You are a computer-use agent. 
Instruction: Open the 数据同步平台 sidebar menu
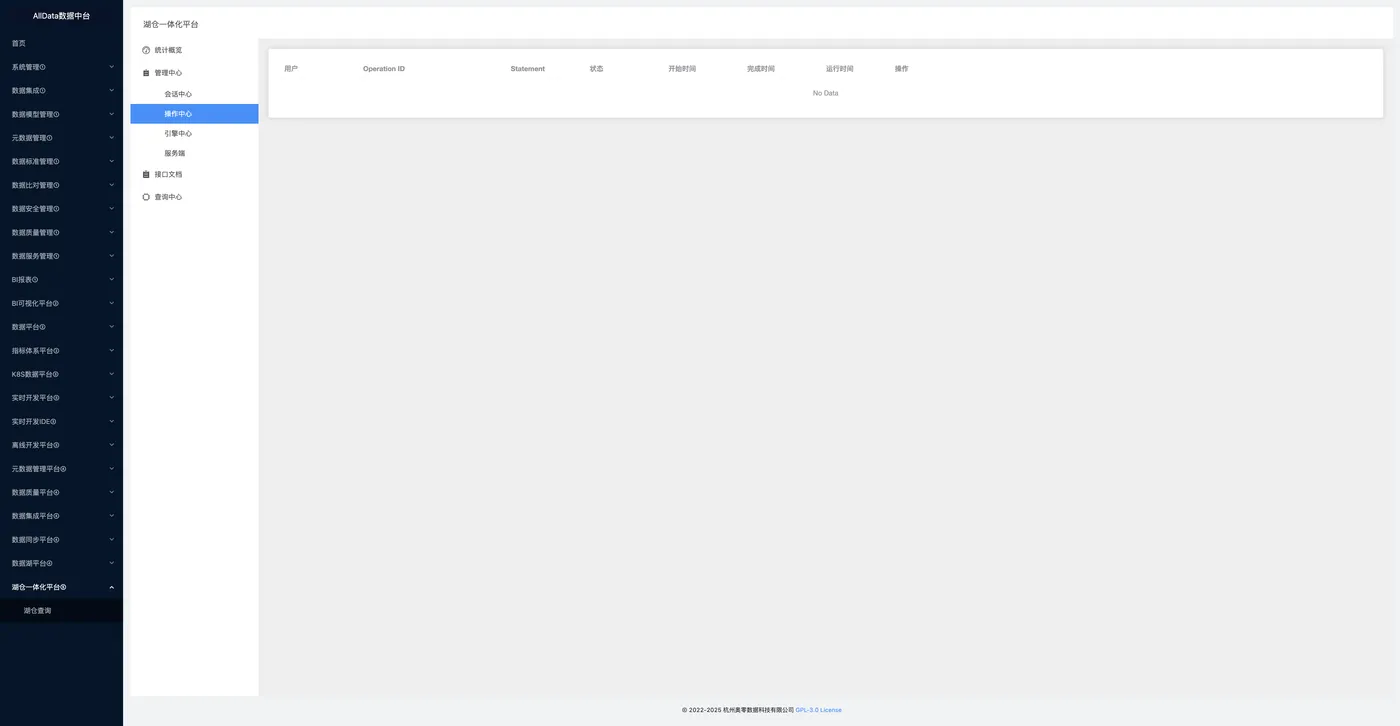(61, 539)
